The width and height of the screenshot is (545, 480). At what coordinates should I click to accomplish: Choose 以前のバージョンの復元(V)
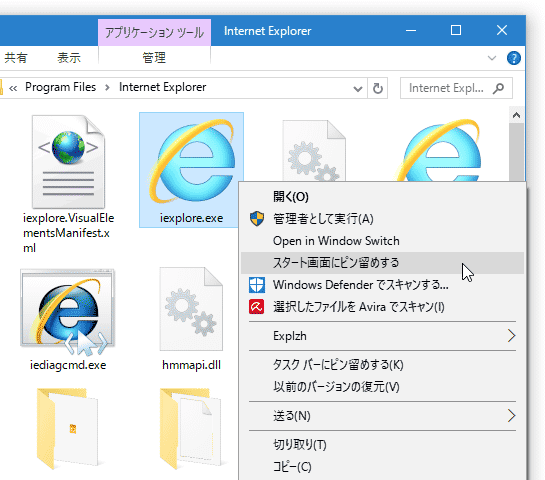click(x=382, y=387)
